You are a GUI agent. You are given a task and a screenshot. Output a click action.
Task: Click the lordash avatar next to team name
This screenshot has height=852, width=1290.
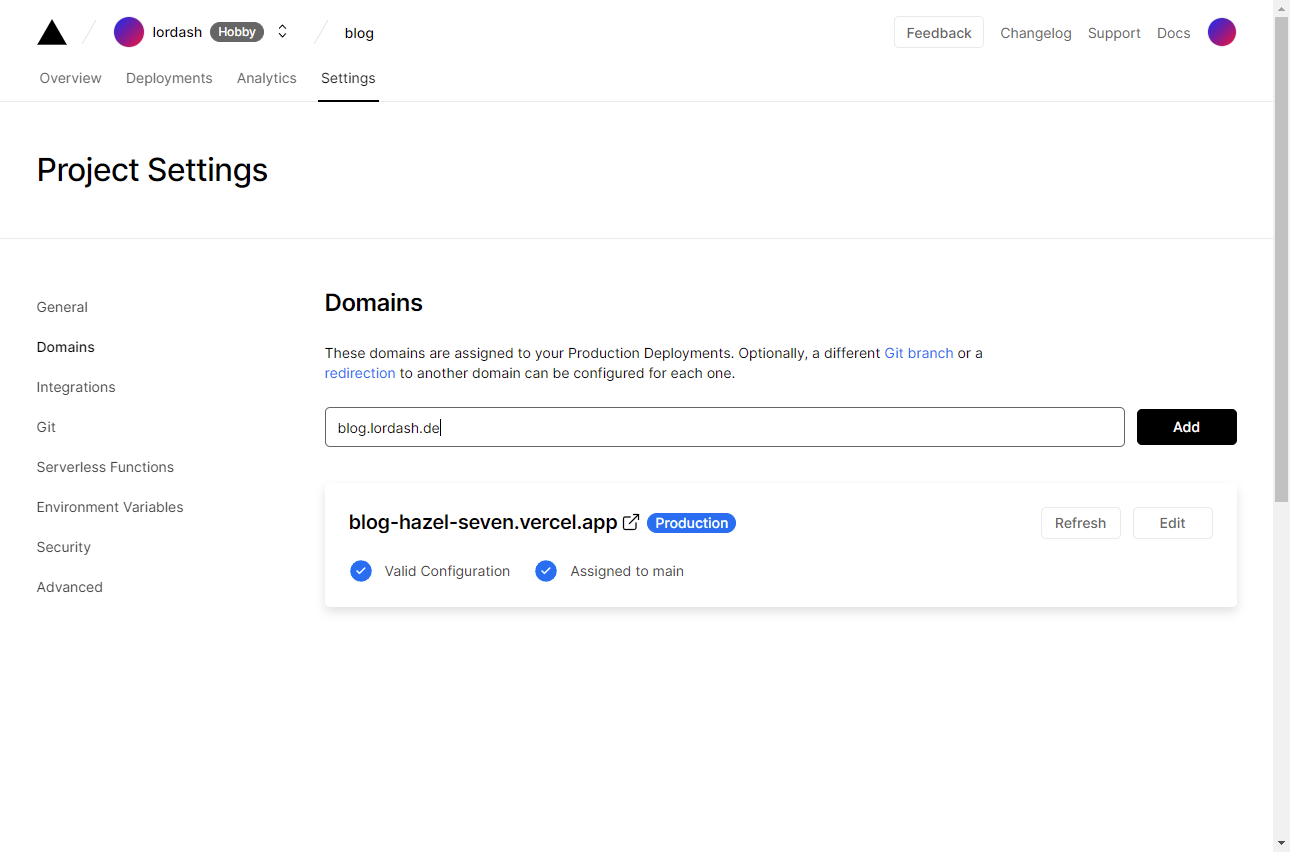(129, 32)
